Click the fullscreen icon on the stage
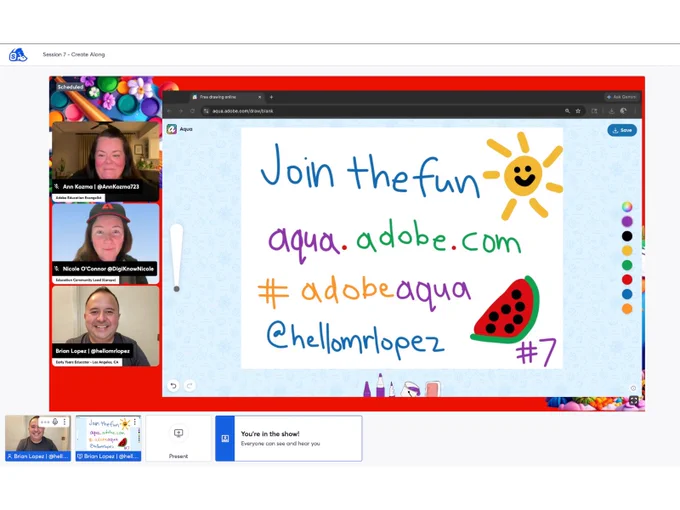Image resolution: width=680 pixels, height=510 pixels. 634,401
